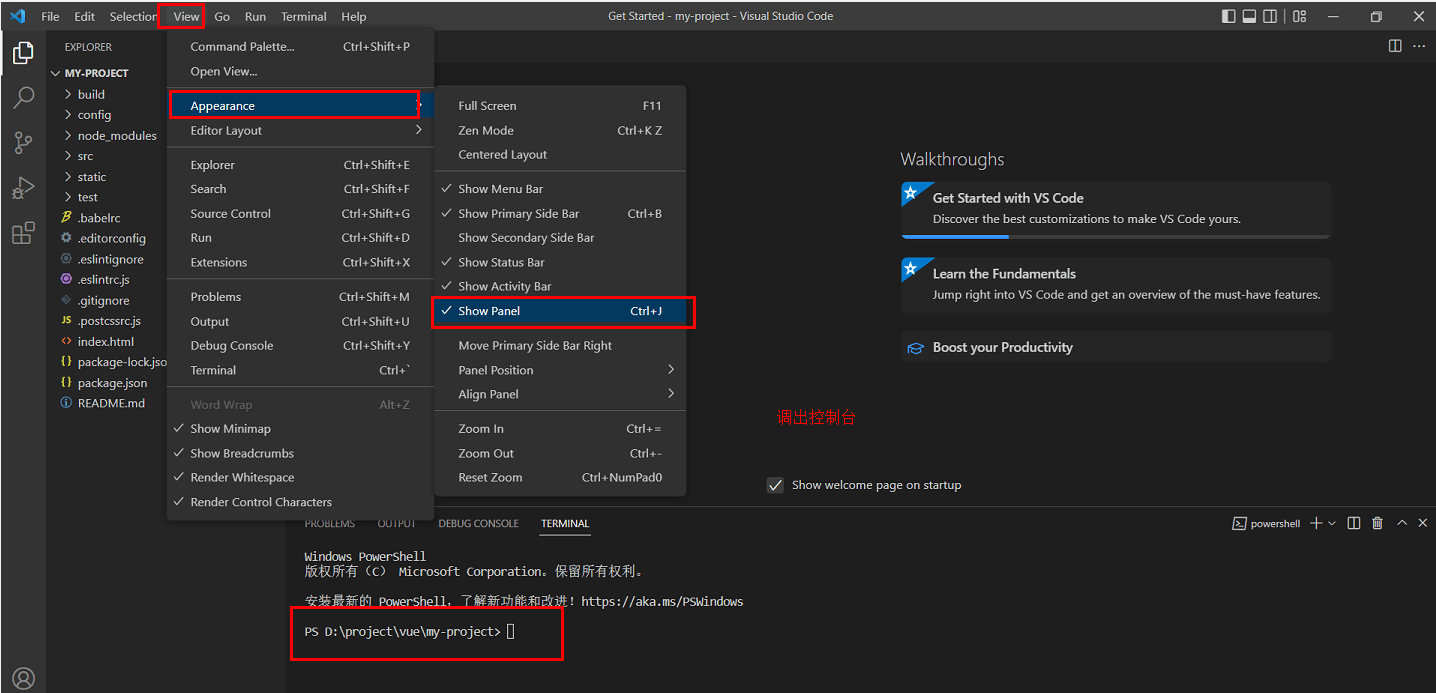Kill terminal with trash icon
Image resolution: width=1436 pixels, height=693 pixels.
click(1378, 523)
